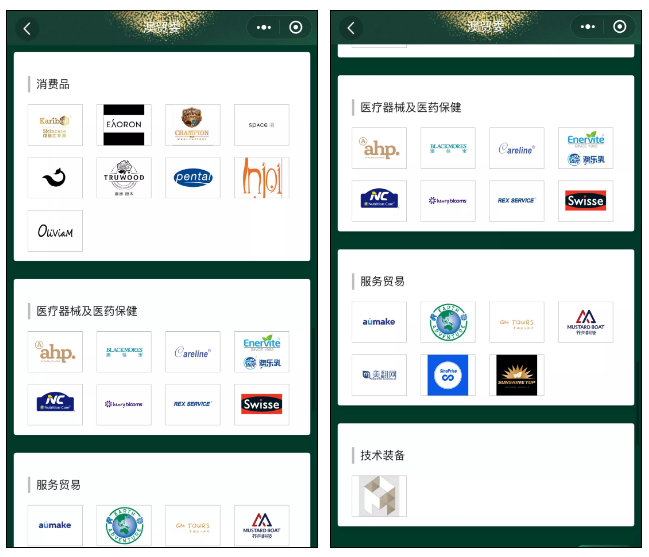Image resolution: width=649 pixels, height=557 pixels.
Task: Open the Truwood brand logo
Action: (x=124, y=178)
